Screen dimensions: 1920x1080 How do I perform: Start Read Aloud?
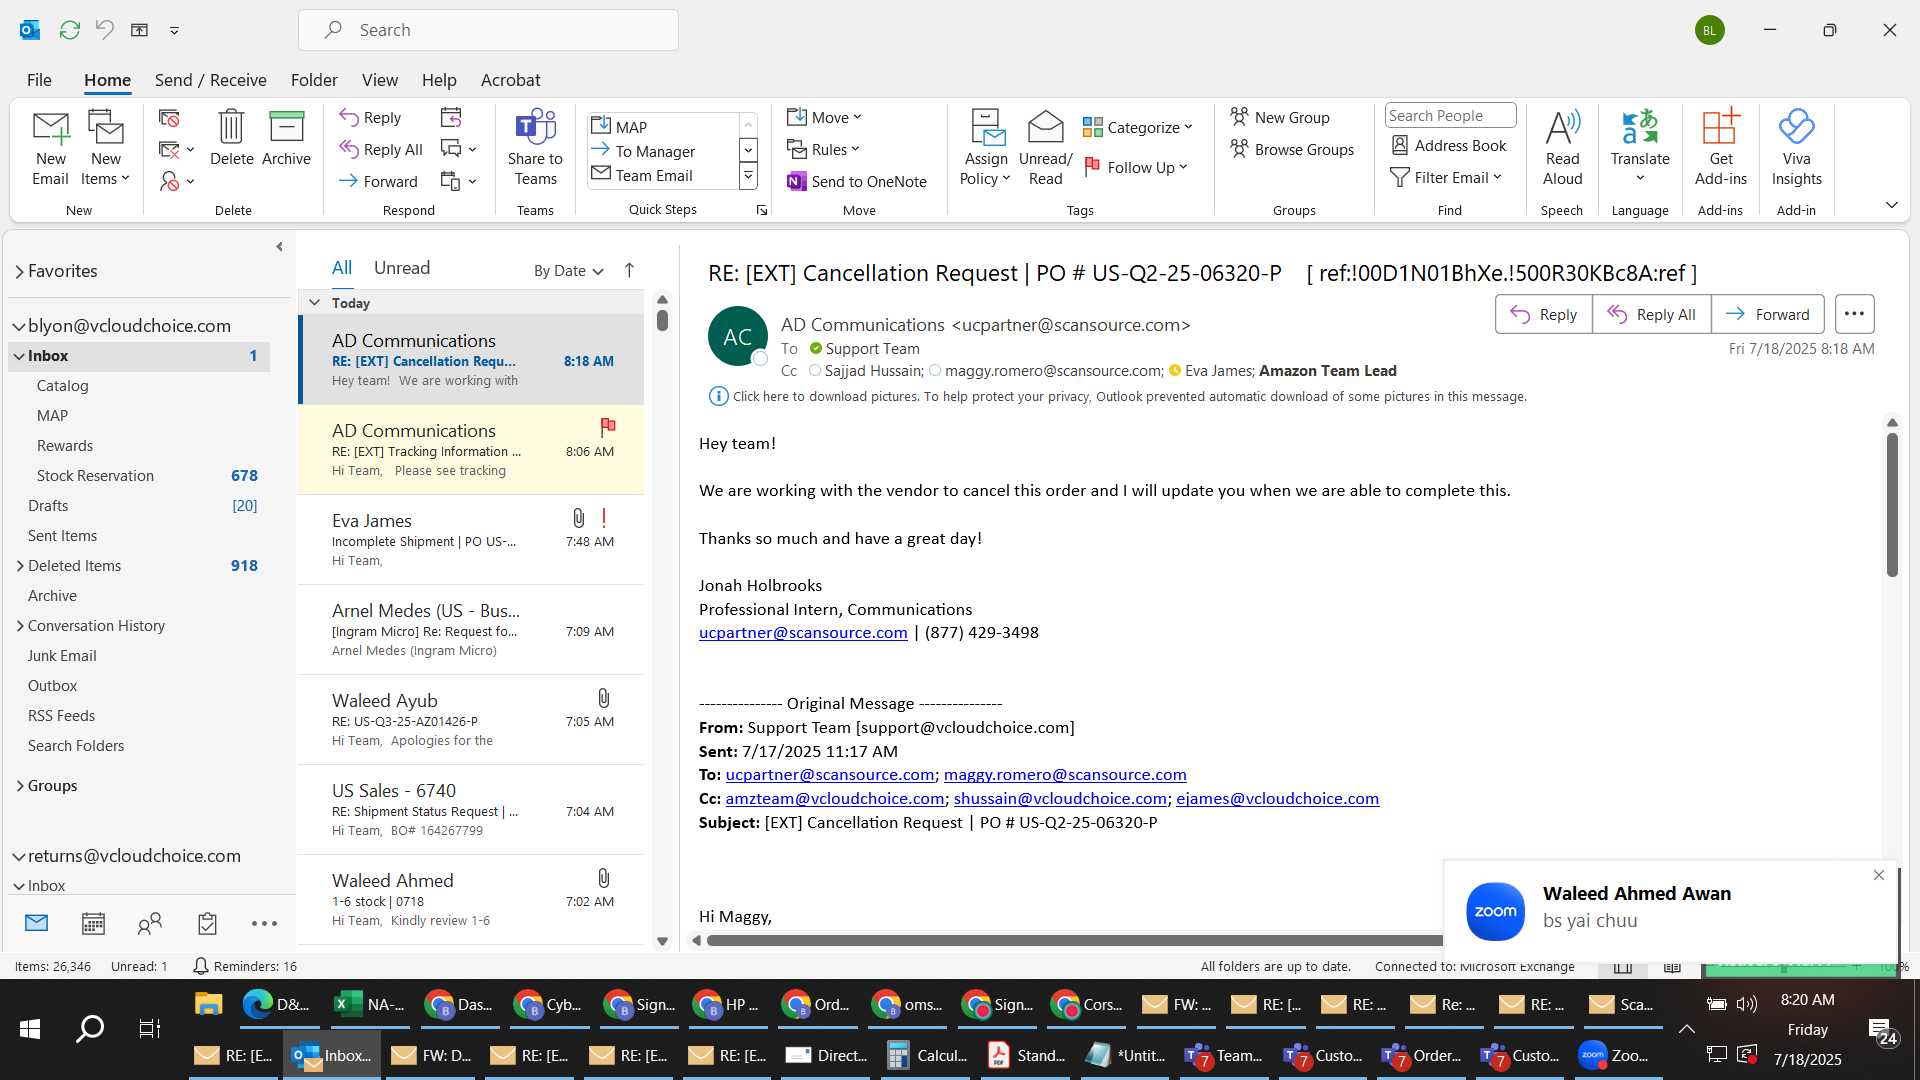(x=1562, y=149)
